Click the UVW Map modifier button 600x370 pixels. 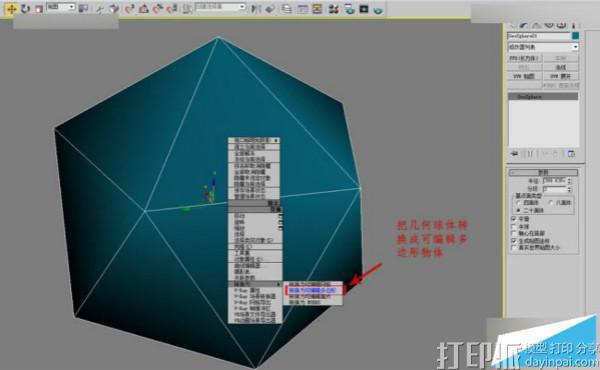tap(524, 76)
